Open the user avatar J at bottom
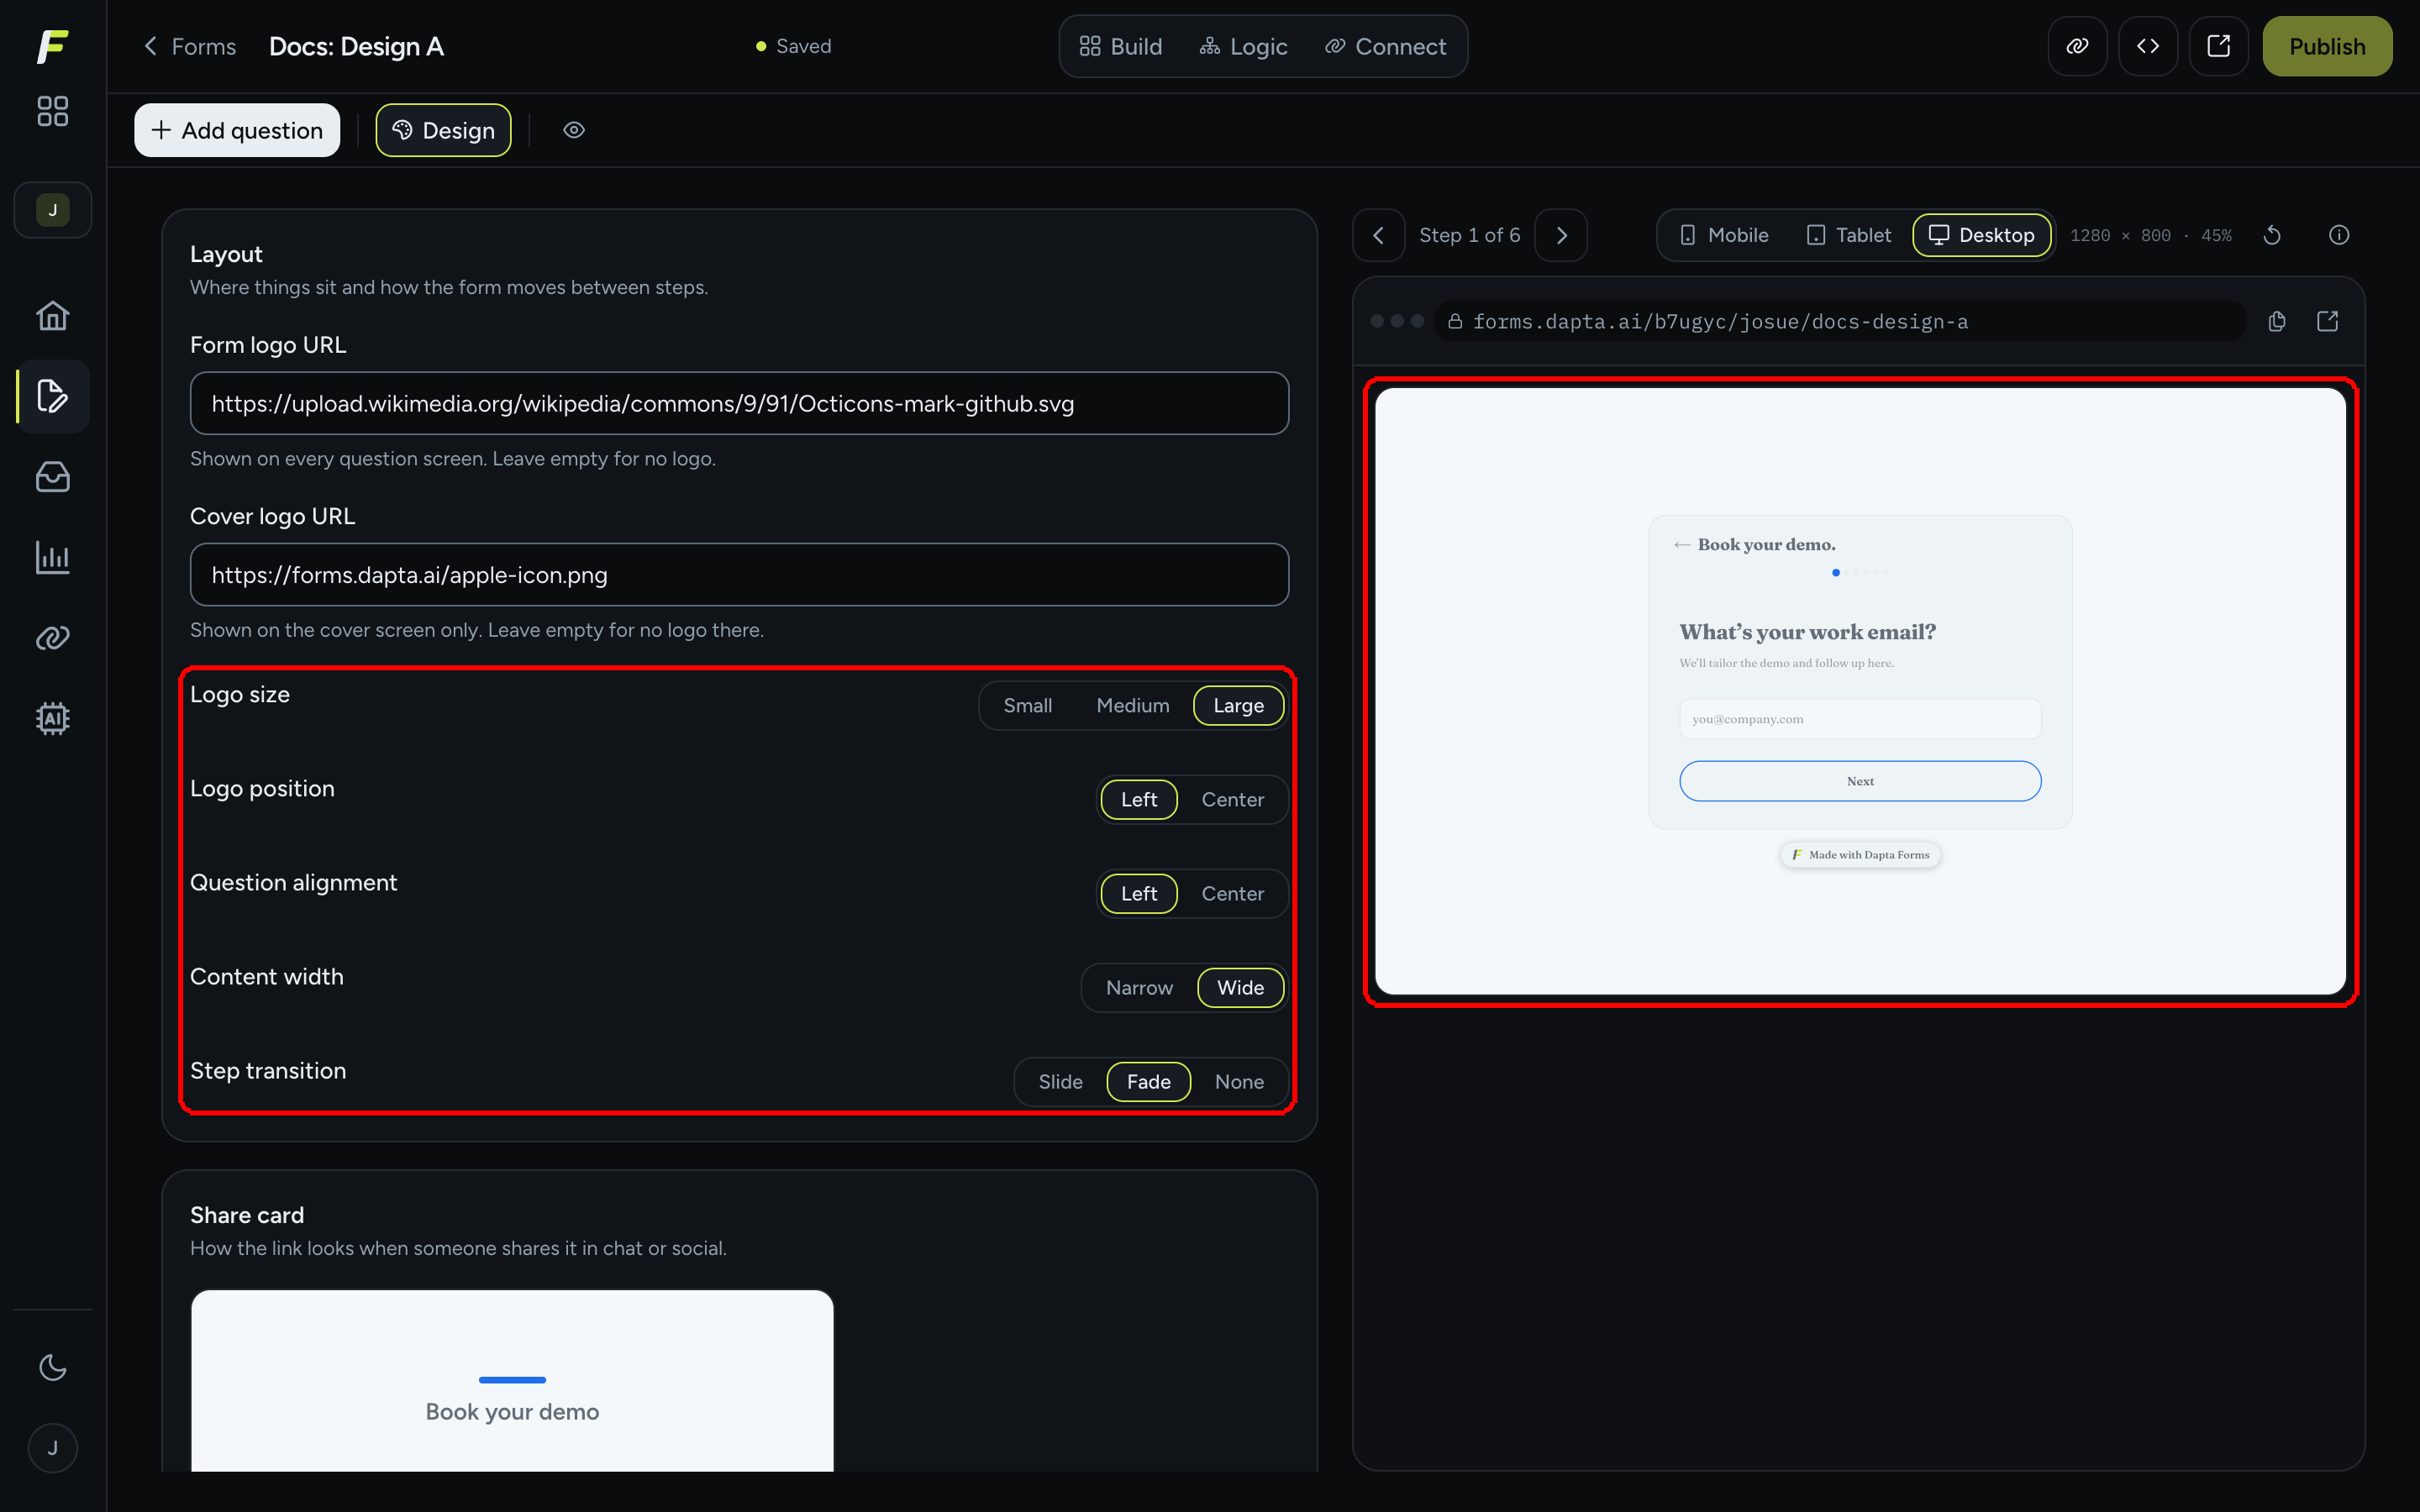Screen dimensions: 2420x1512 (x=52, y=1447)
